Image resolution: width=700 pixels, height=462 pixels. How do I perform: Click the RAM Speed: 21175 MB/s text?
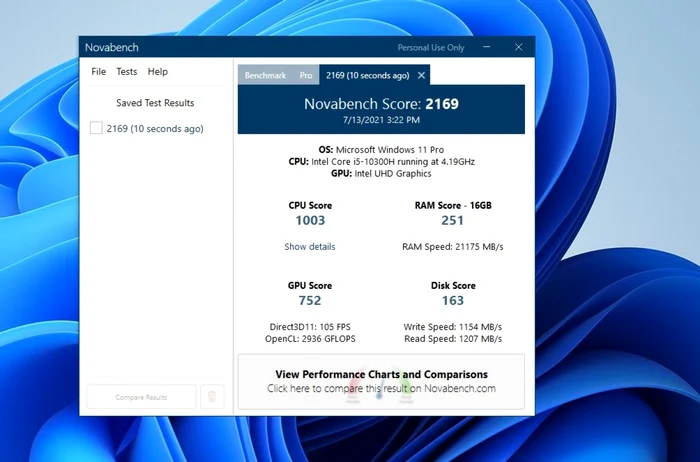[453, 246]
